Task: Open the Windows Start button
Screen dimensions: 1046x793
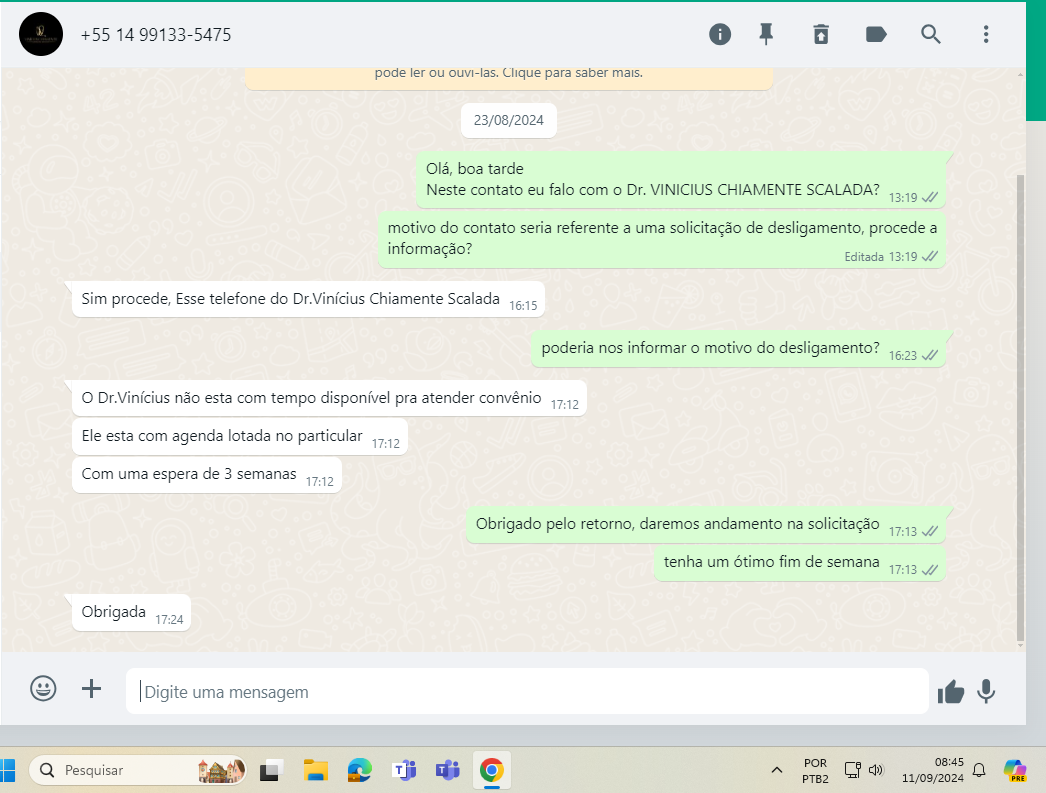Action: click(7, 770)
